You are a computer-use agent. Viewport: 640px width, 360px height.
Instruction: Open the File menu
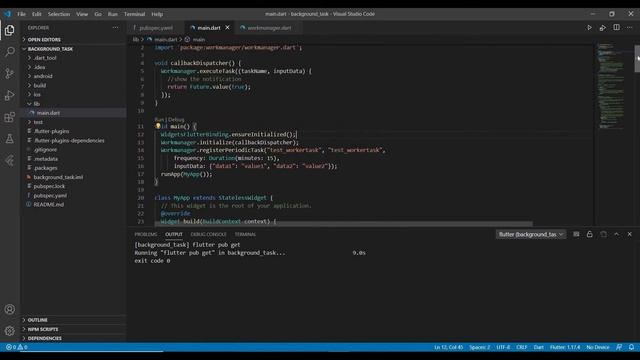[x=21, y=14]
